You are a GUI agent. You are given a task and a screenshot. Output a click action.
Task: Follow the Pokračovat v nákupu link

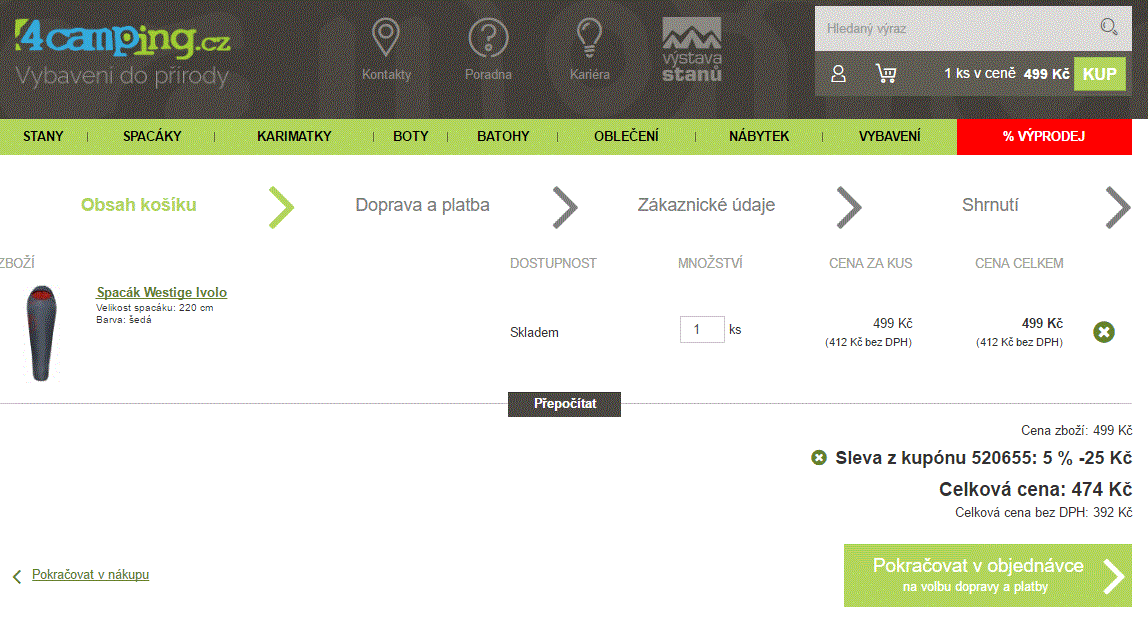90,575
